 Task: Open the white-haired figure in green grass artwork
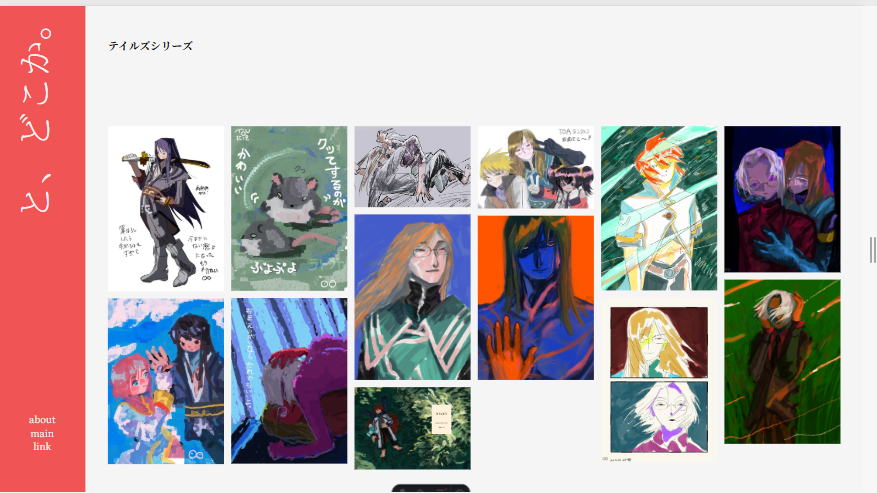point(782,362)
